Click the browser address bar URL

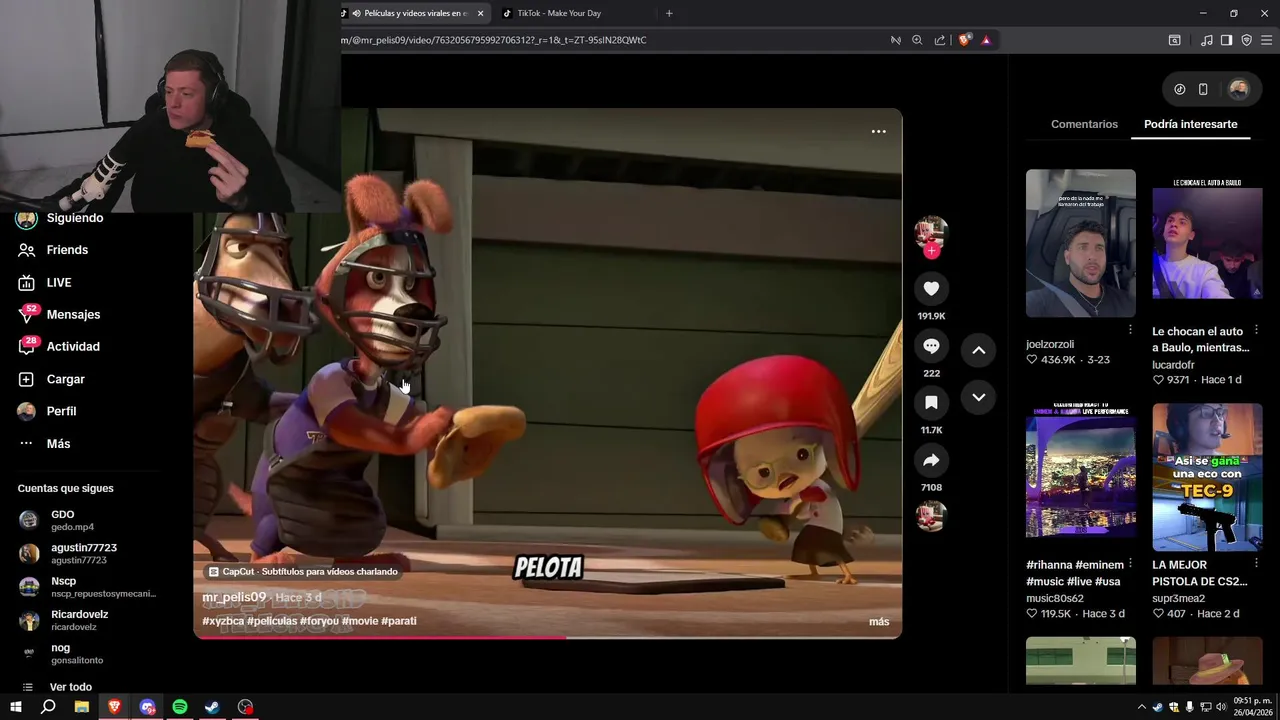[x=494, y=40]
